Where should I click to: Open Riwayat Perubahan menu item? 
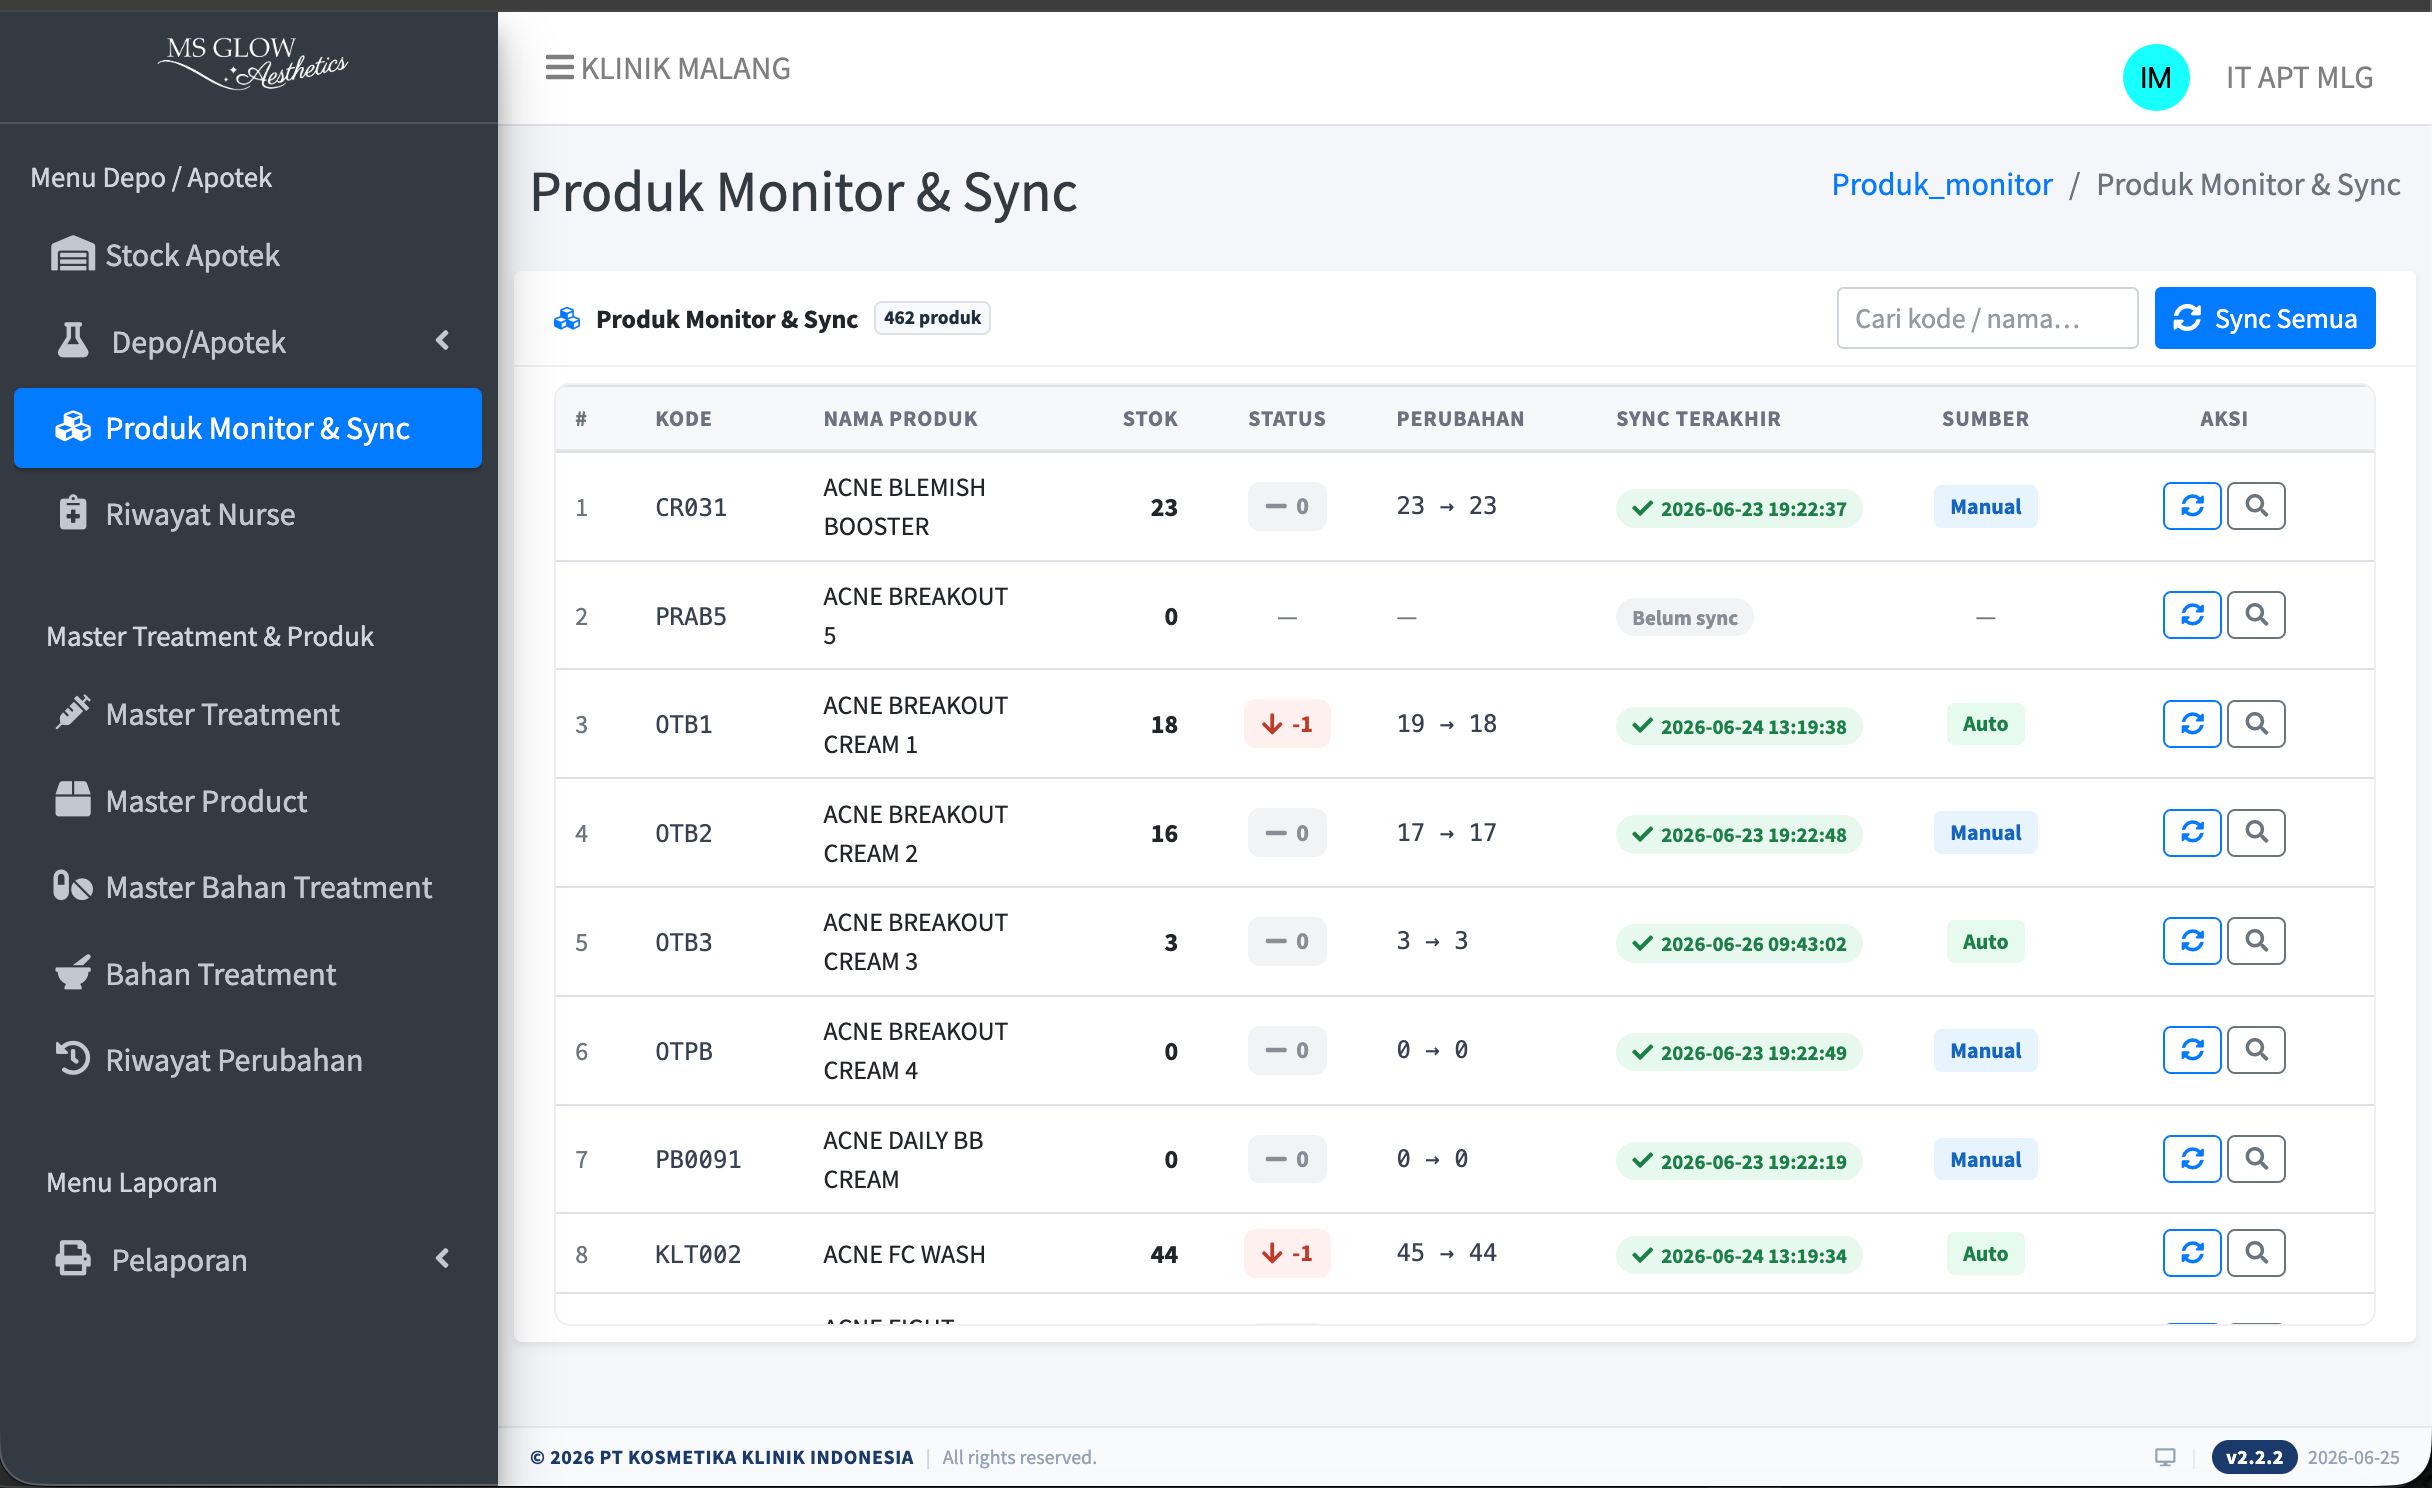(248, 1060)
